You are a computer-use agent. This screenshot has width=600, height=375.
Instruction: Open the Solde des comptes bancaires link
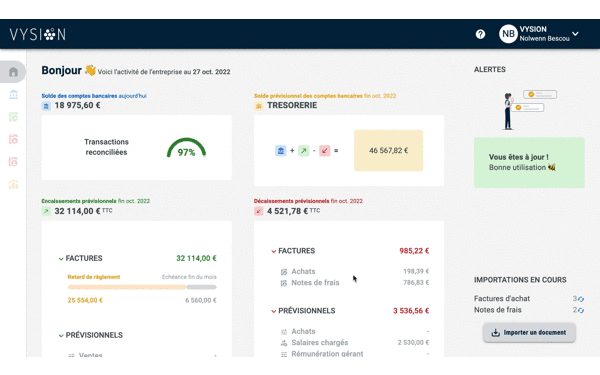coord(94,96)
